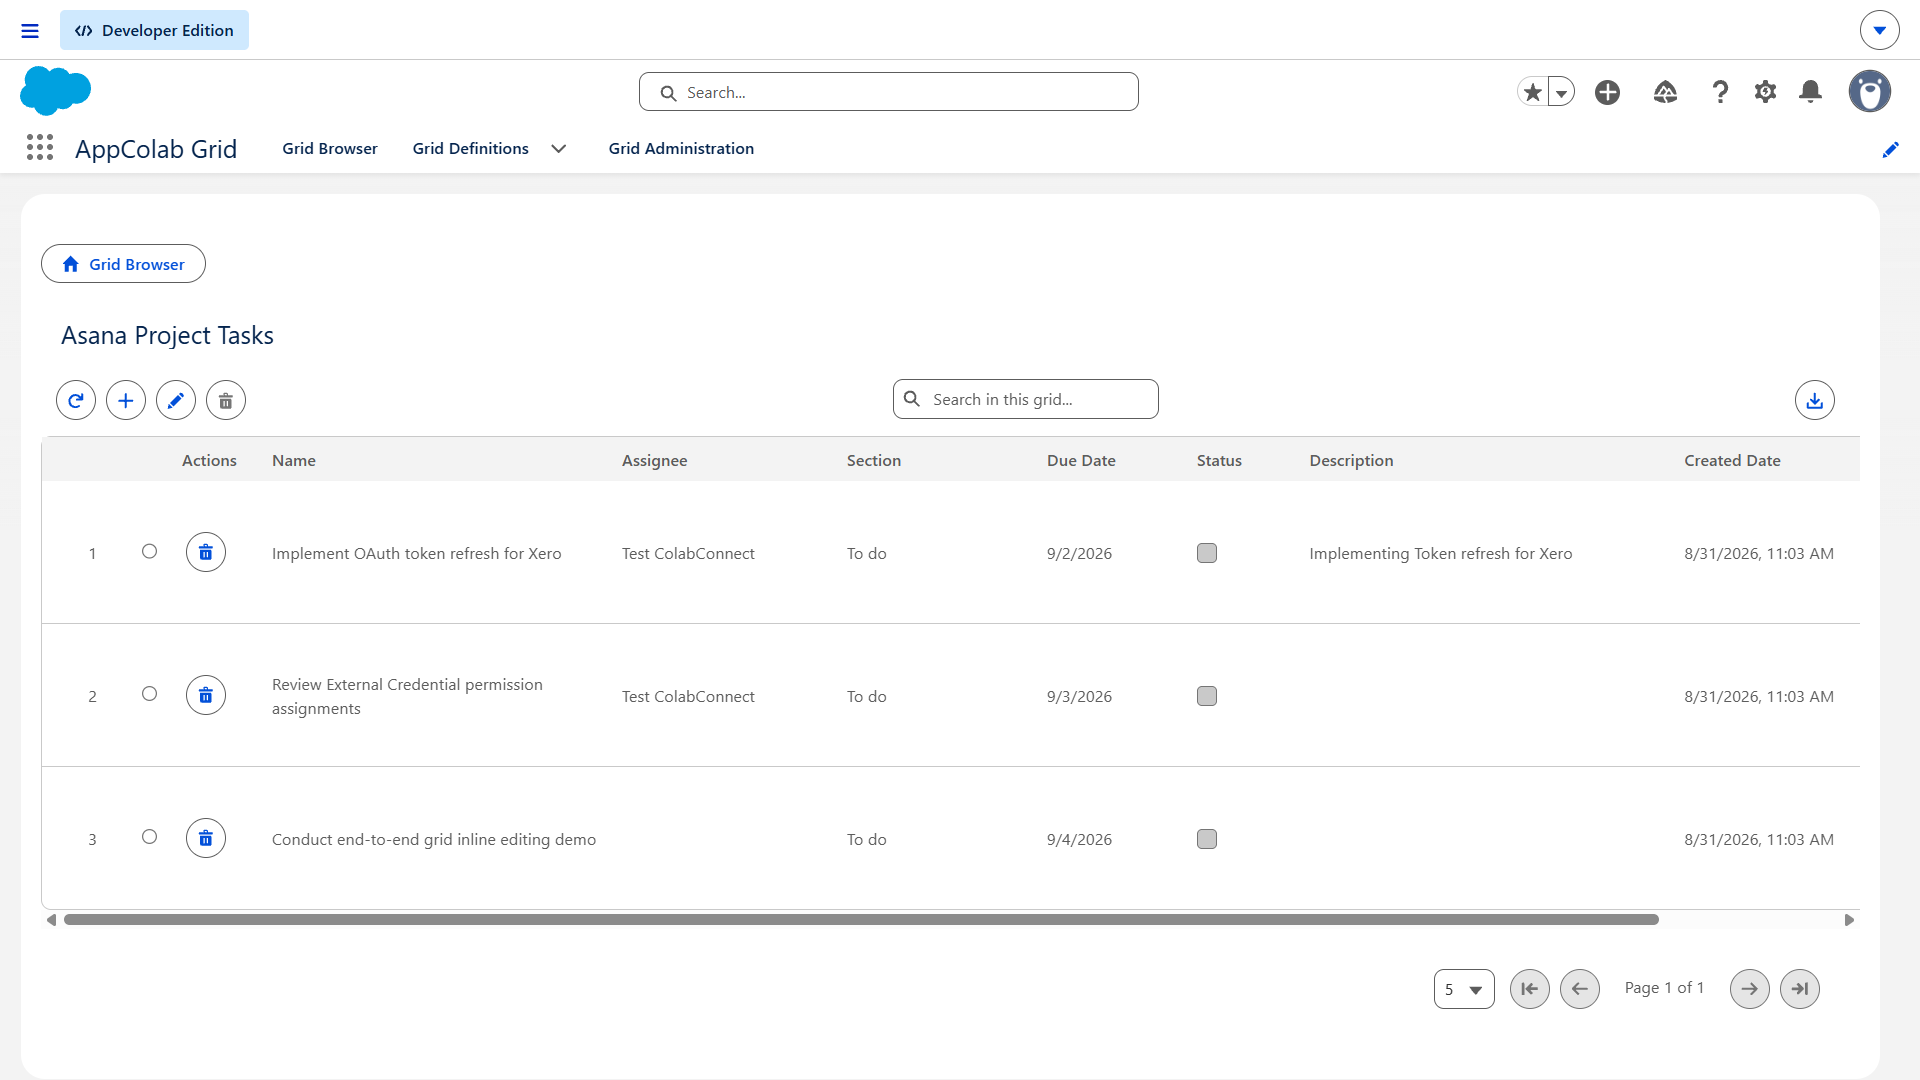Open the user profile avatar
Viewport: 1920px width, 1080px height.
click(x=1869, y=91)
